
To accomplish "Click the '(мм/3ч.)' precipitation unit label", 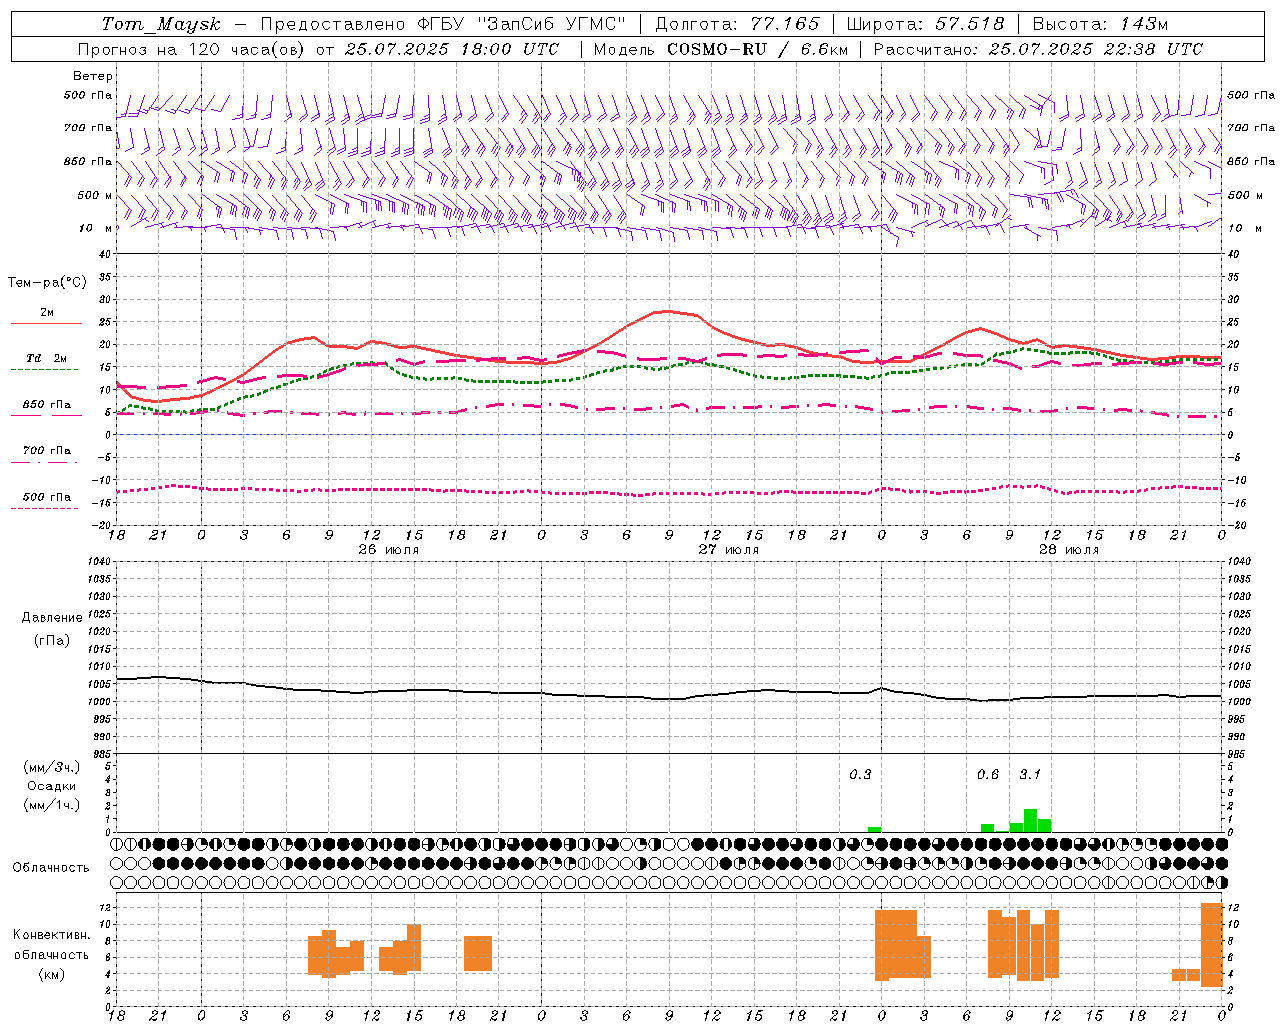I will pyautogui.click(x=51, y=767).
